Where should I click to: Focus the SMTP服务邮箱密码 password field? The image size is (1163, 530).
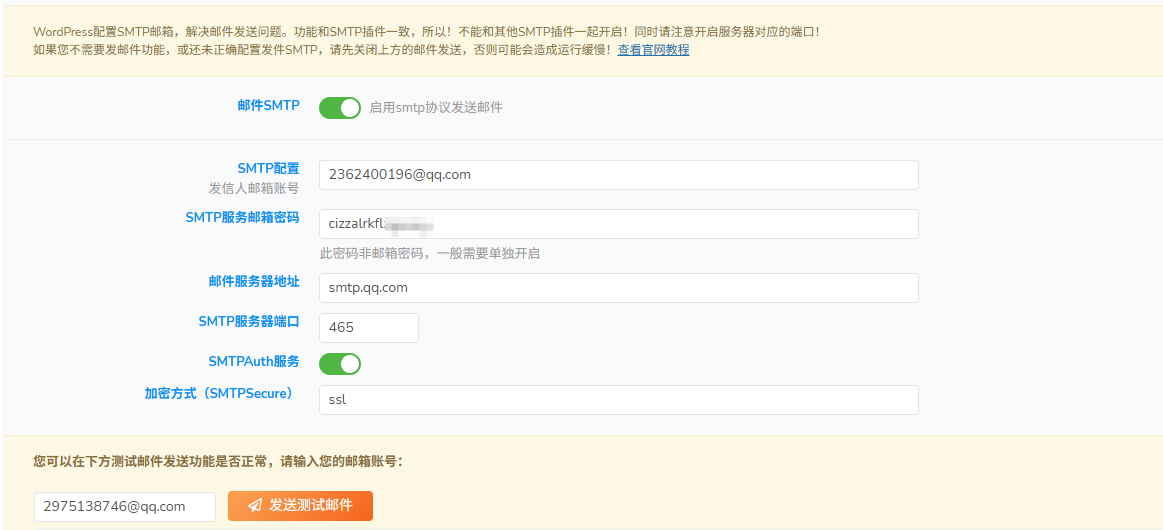[618, 224]
